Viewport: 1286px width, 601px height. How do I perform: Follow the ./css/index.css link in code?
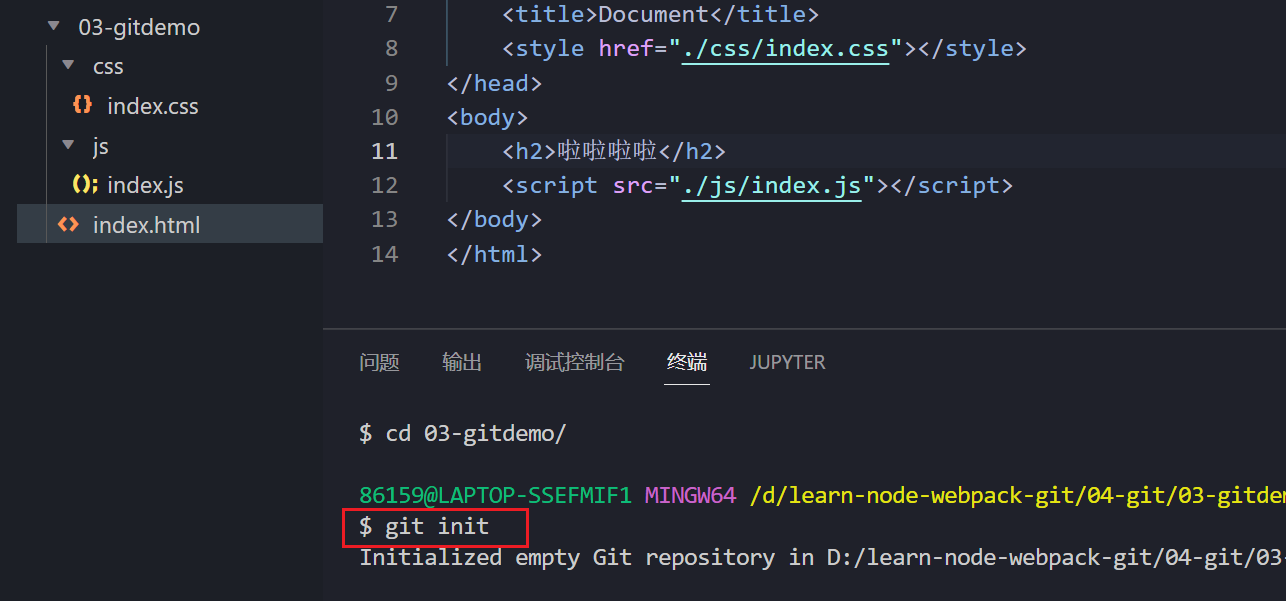click(x=785, y=48)
